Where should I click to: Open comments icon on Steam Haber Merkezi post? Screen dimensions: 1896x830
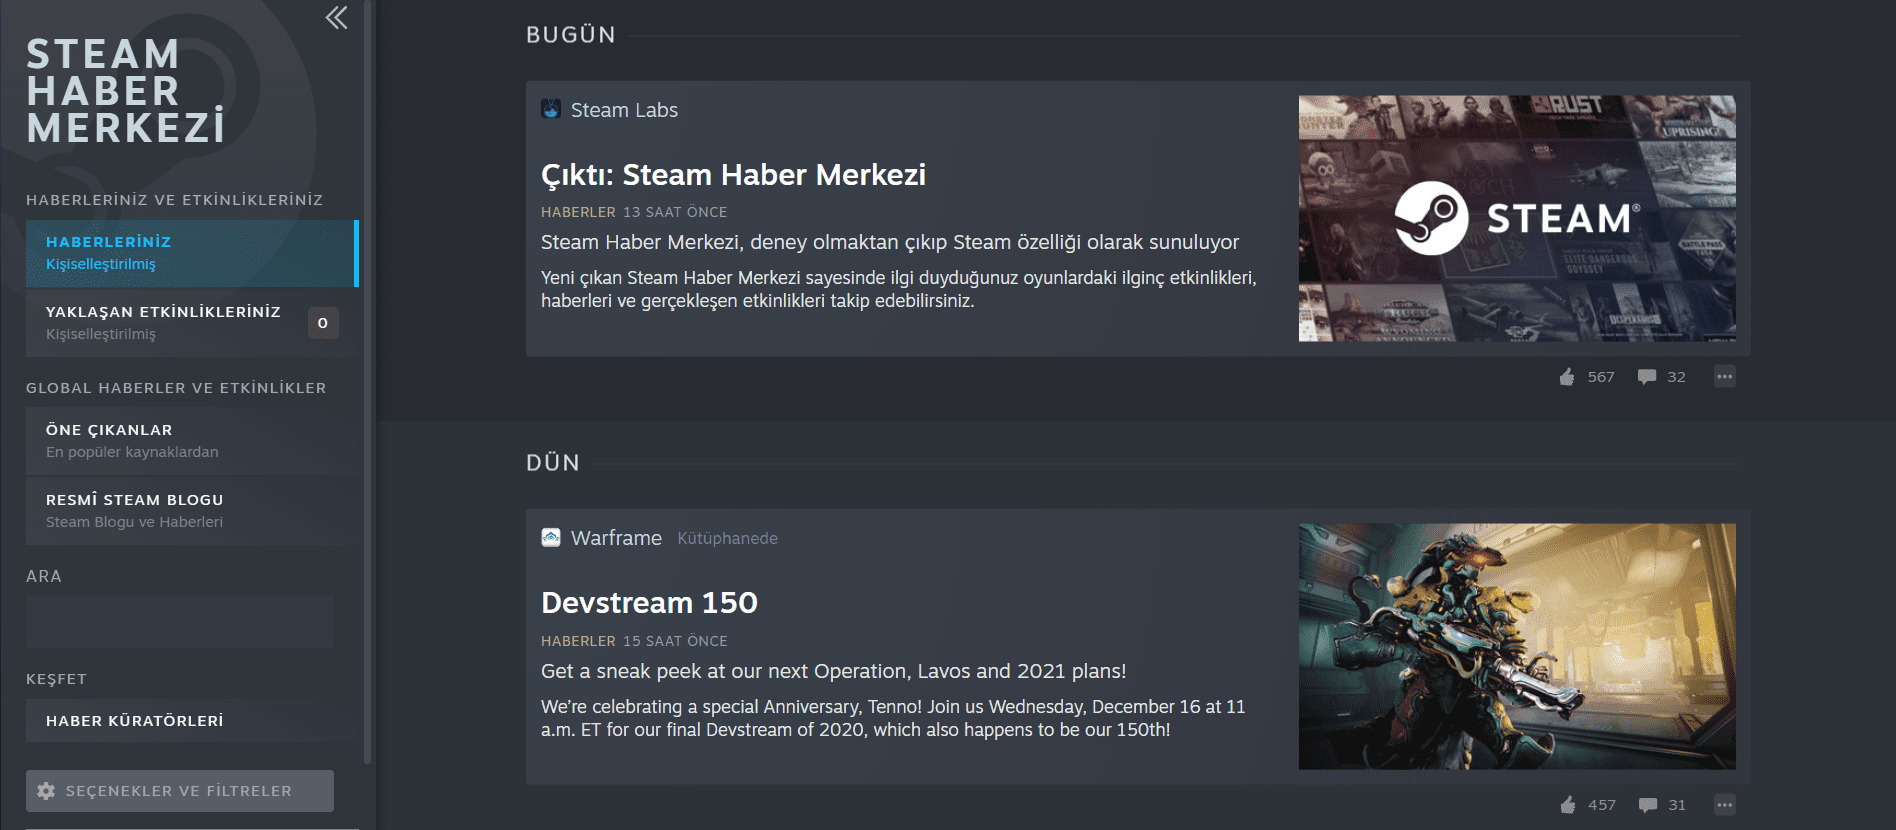pyautogui.click(x=1646, y=377)
